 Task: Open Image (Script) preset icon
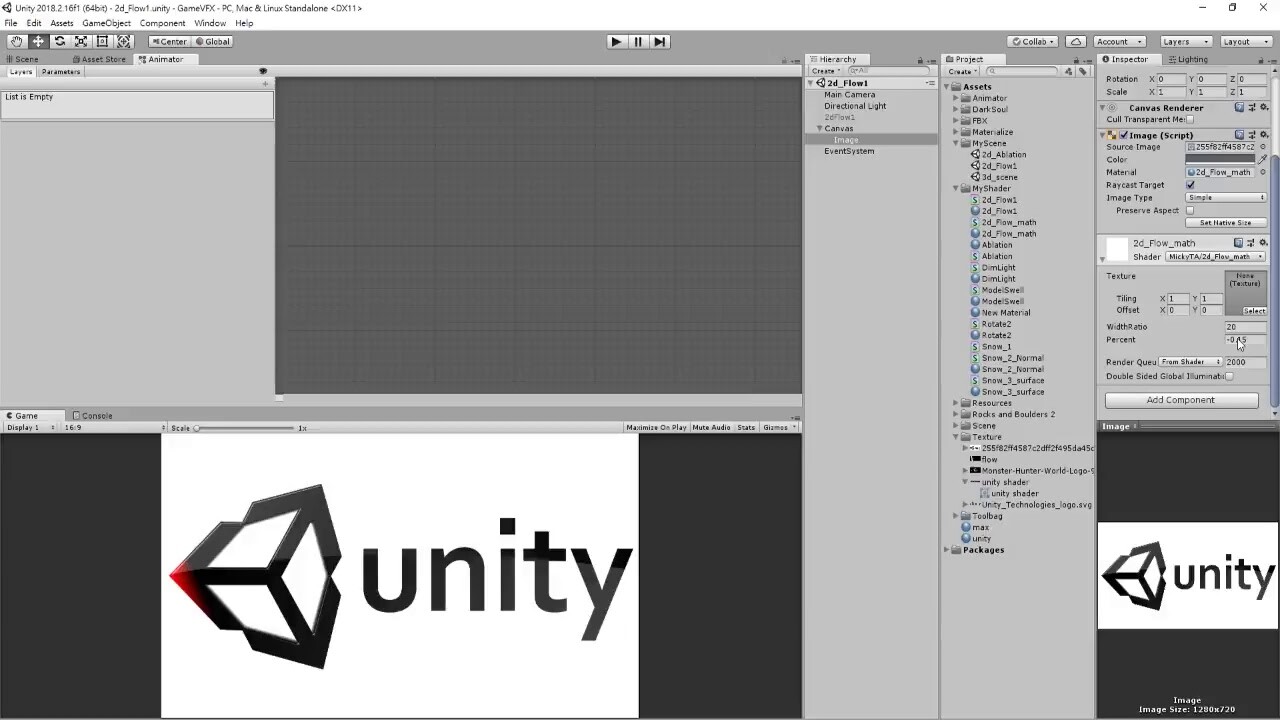(x=1251, y=134)
